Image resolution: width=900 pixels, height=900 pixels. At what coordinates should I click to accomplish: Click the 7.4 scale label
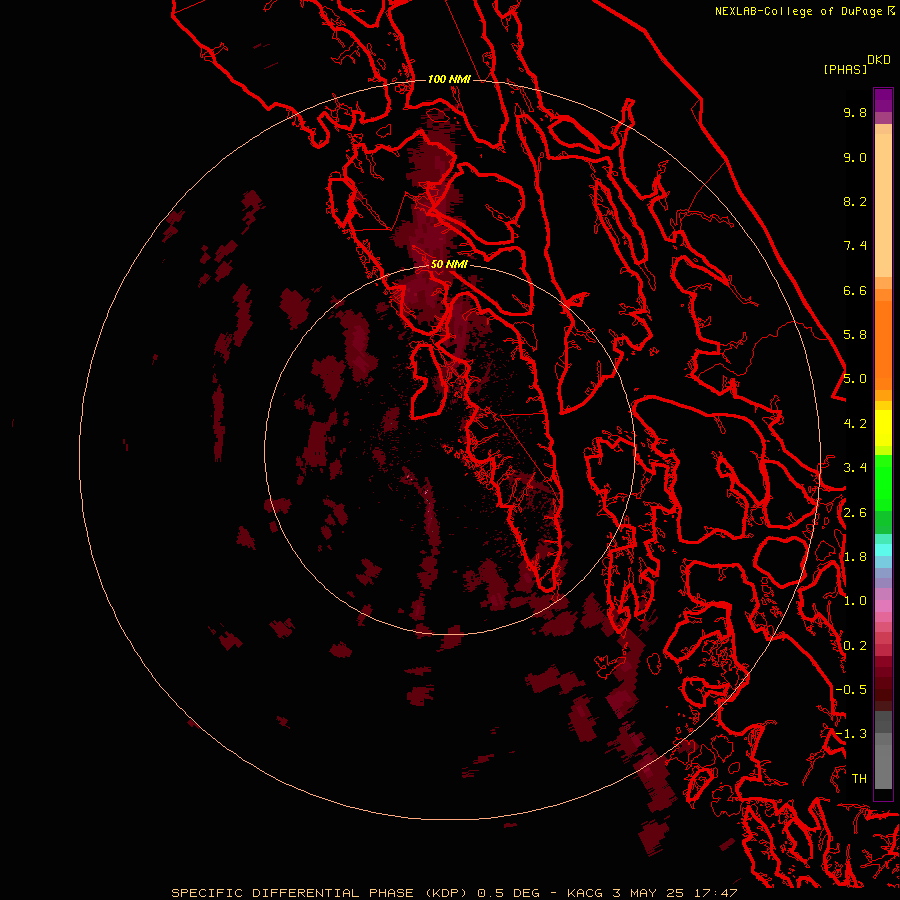tap(855, 246)
